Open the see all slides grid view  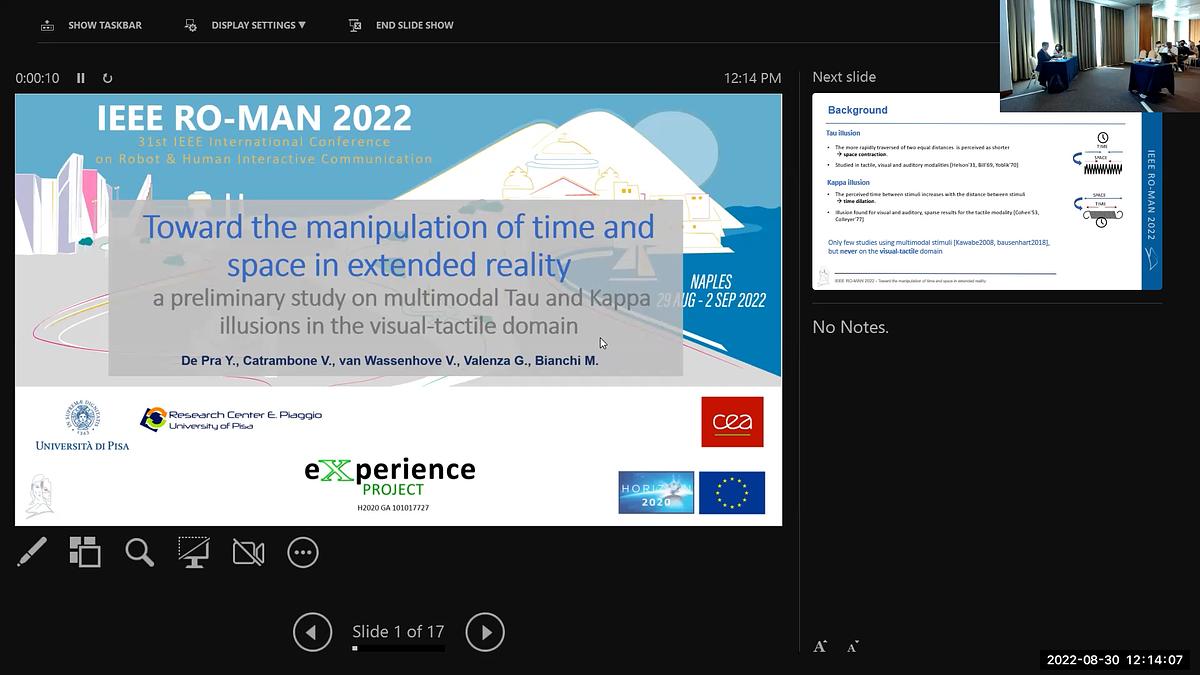click(85, 552)
